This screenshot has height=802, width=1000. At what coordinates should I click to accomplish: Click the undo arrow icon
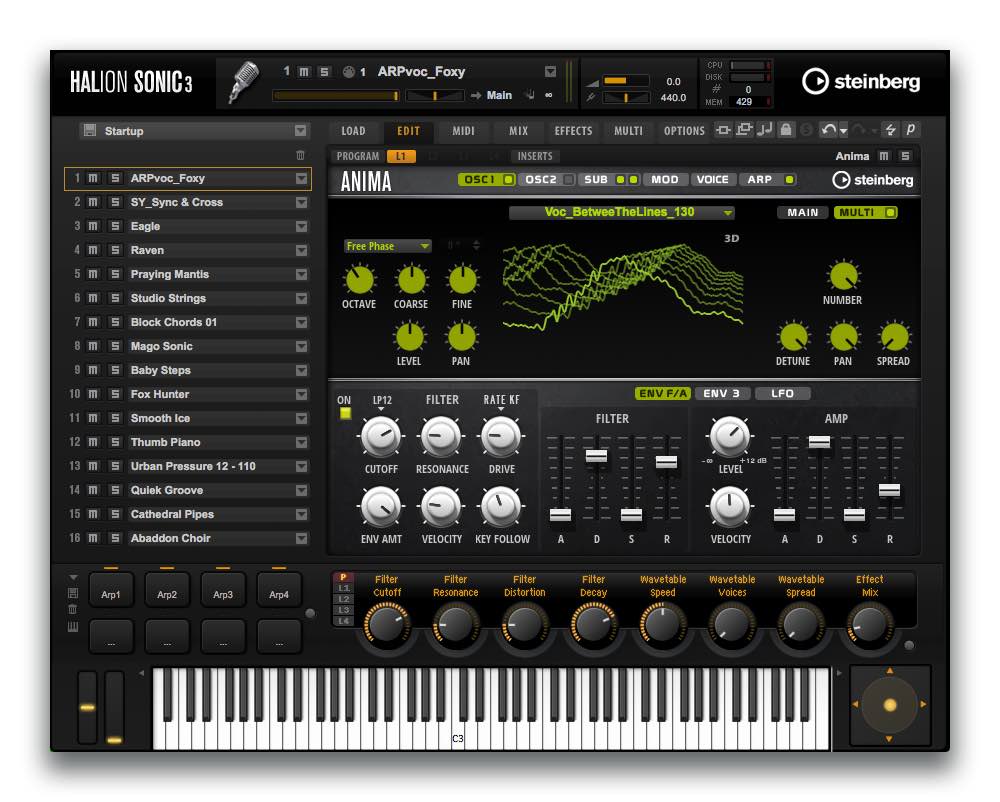tap(828, 130)
